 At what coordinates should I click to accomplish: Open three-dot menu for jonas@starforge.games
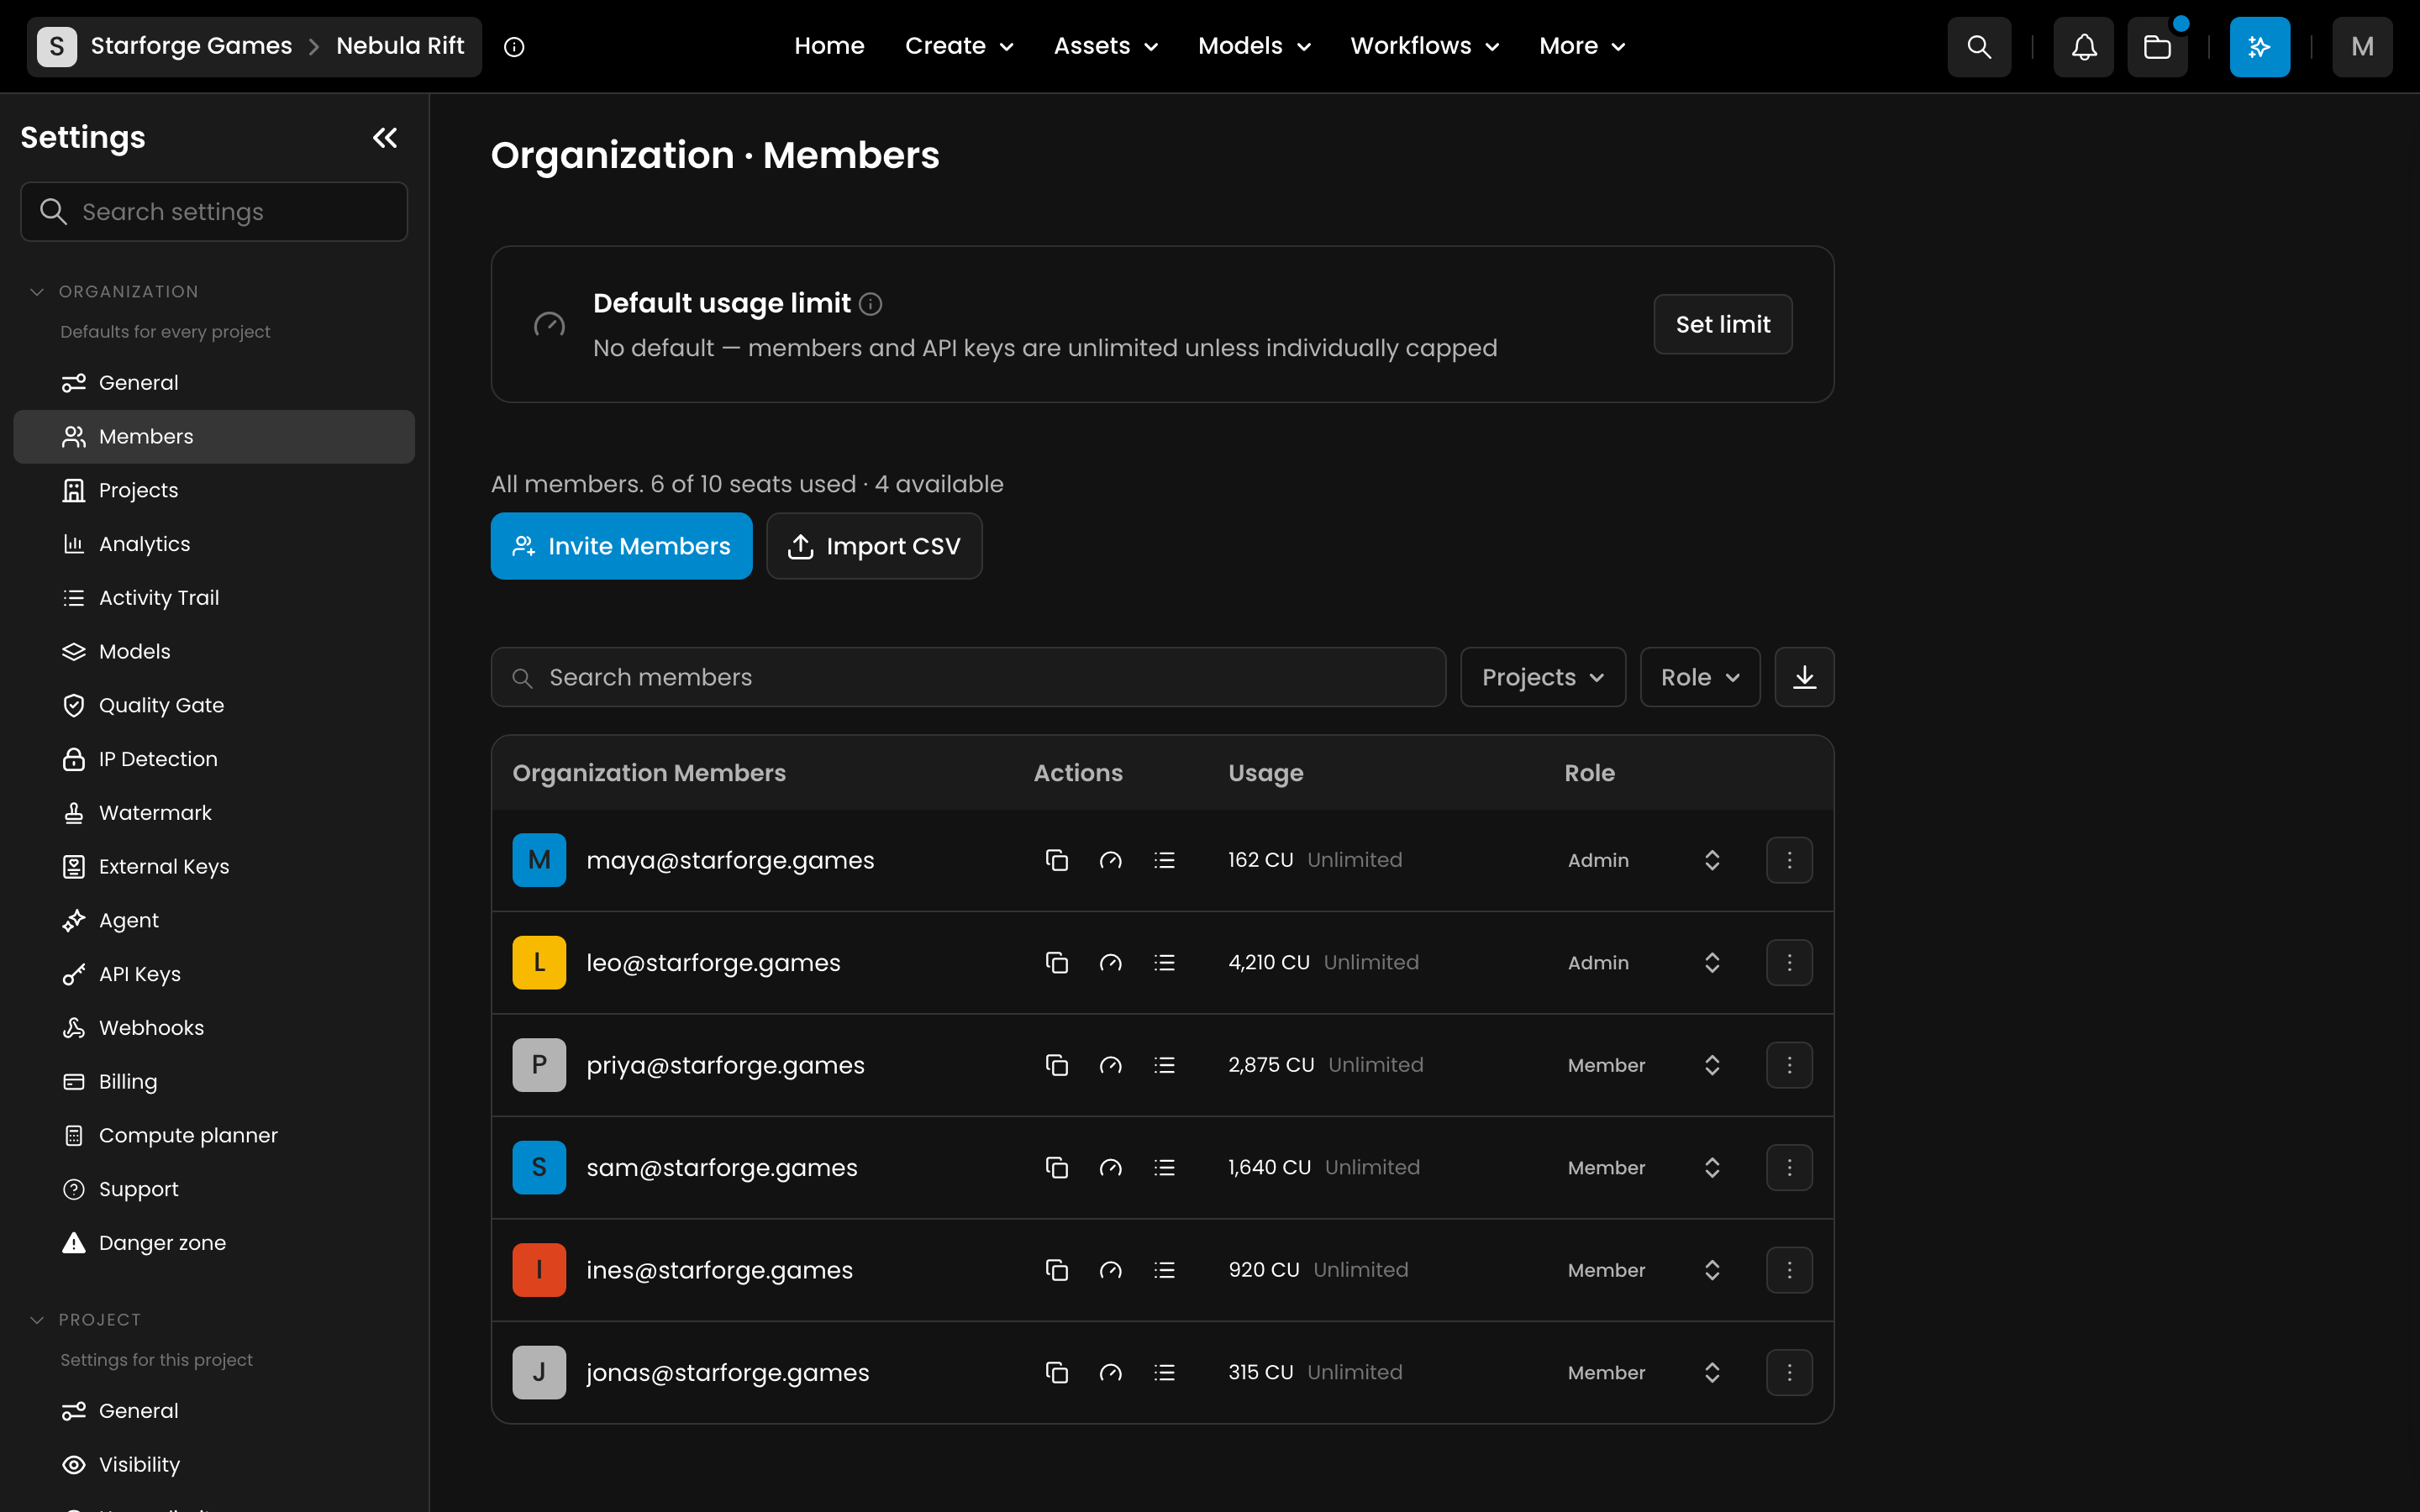click(1789, 1373)
